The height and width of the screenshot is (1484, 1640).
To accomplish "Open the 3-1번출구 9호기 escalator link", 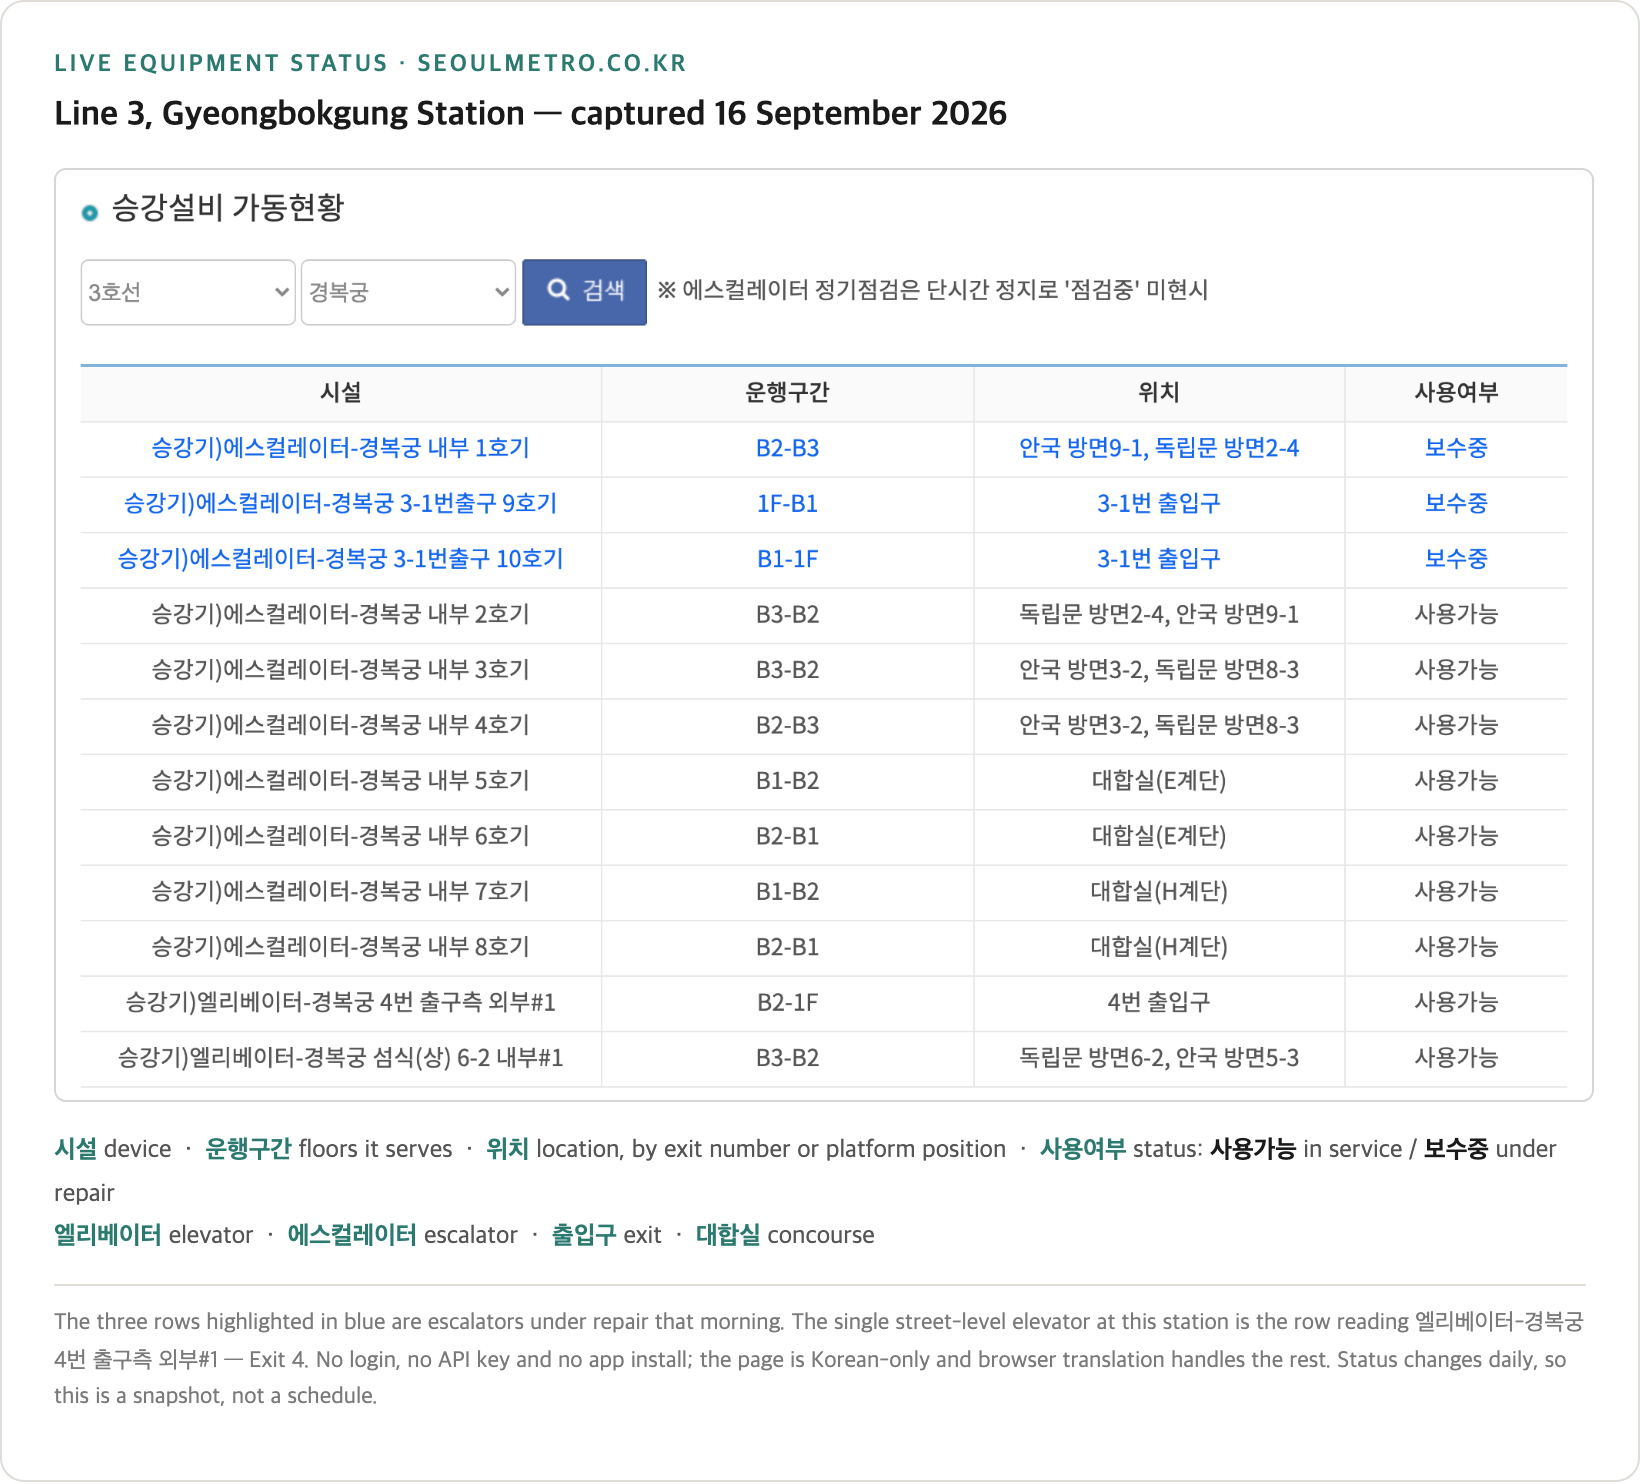I will 340,503.
